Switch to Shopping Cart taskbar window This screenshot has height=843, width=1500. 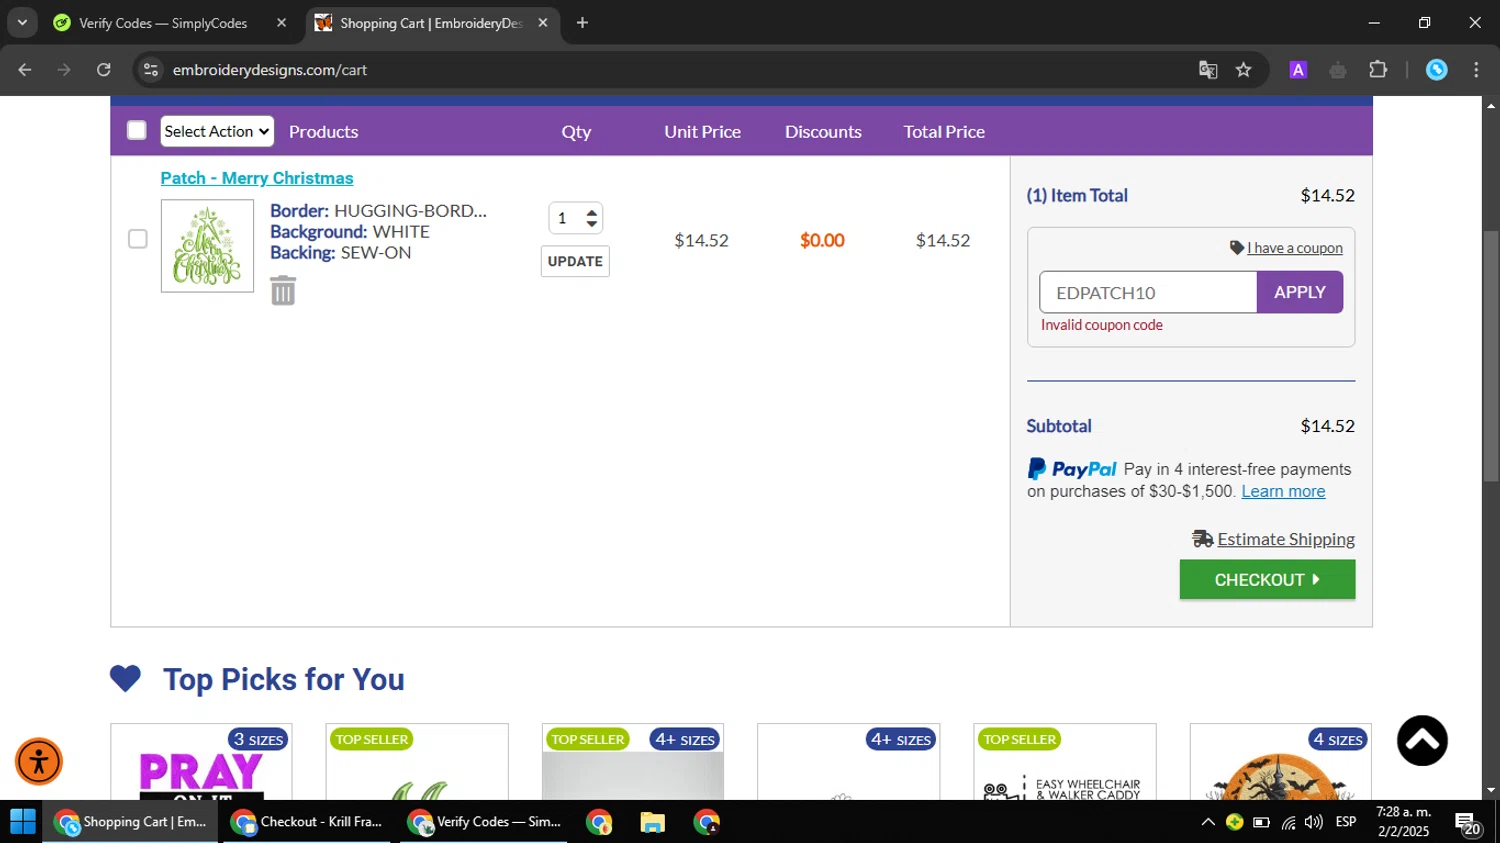130,822
